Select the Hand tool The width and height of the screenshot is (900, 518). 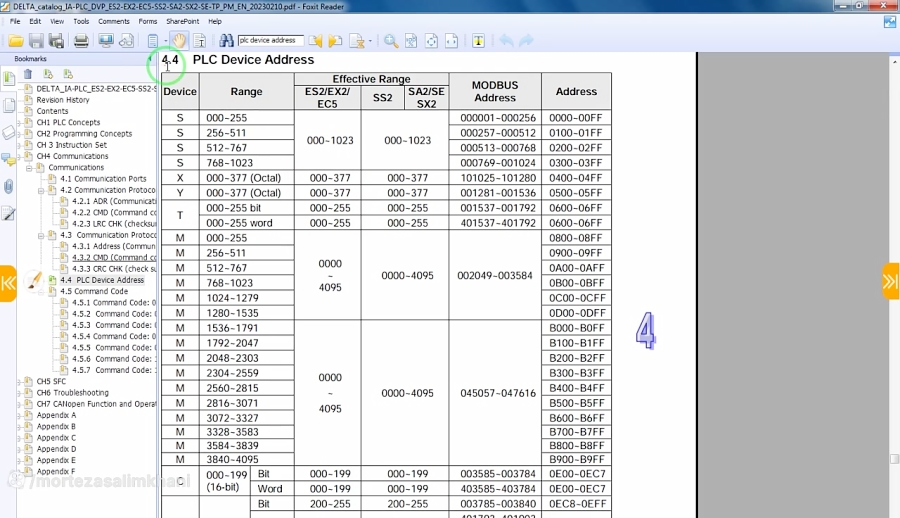coord(179,41)
